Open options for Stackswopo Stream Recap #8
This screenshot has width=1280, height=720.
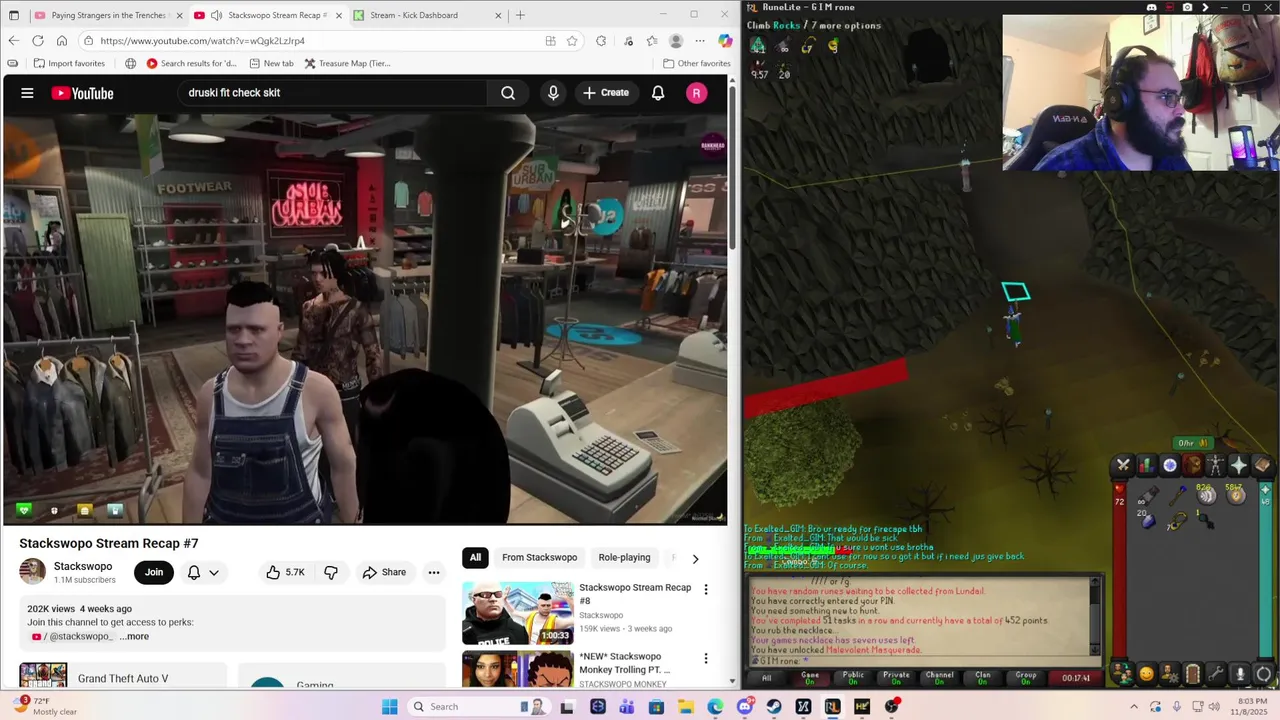705,590
